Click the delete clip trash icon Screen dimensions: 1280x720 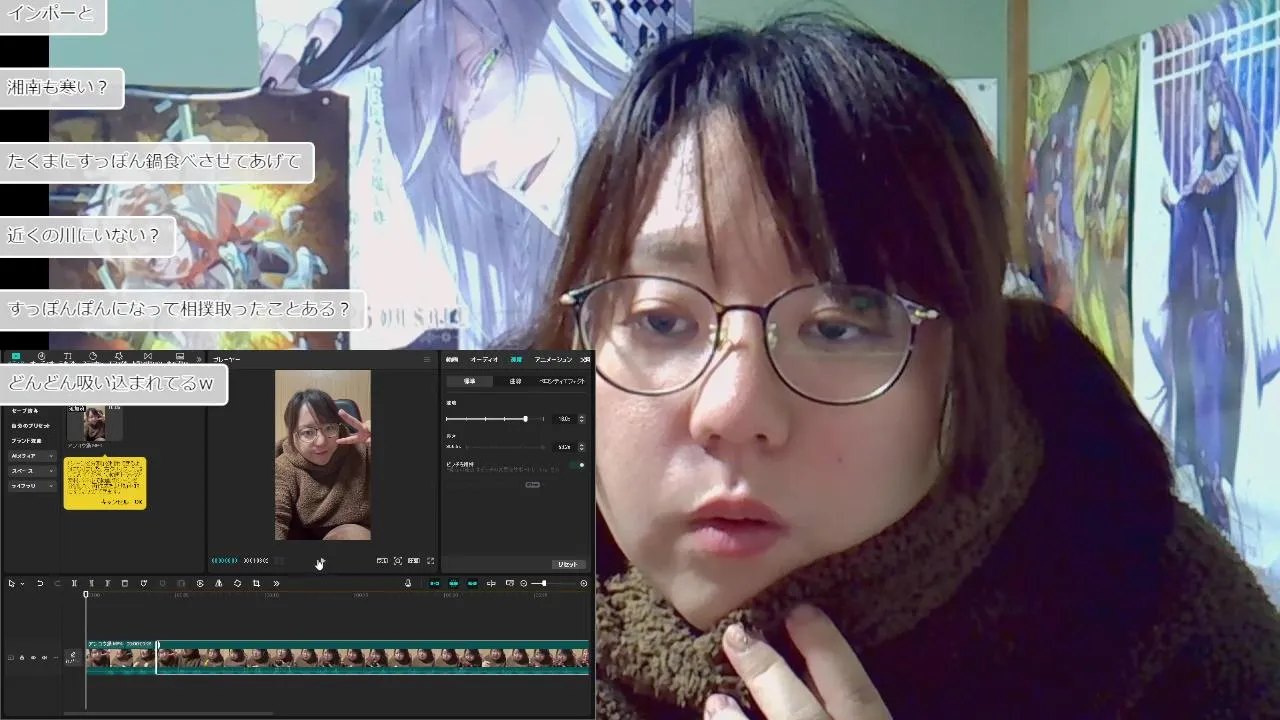(x=125, y=583)
